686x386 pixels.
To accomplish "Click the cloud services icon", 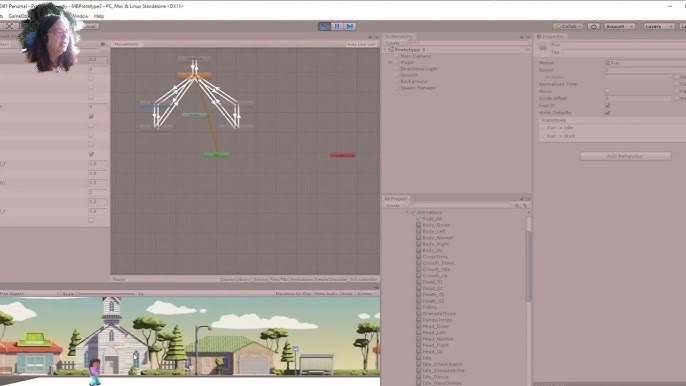I will pos(593,26).
